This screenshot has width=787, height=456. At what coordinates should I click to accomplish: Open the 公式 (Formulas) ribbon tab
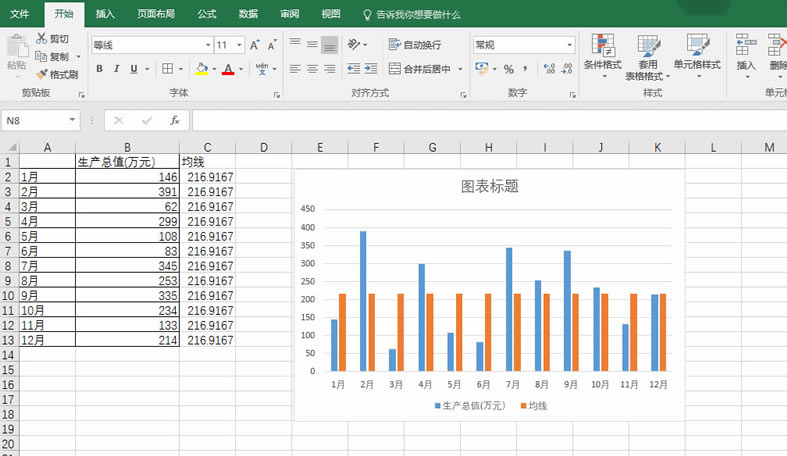click(206, 15)
